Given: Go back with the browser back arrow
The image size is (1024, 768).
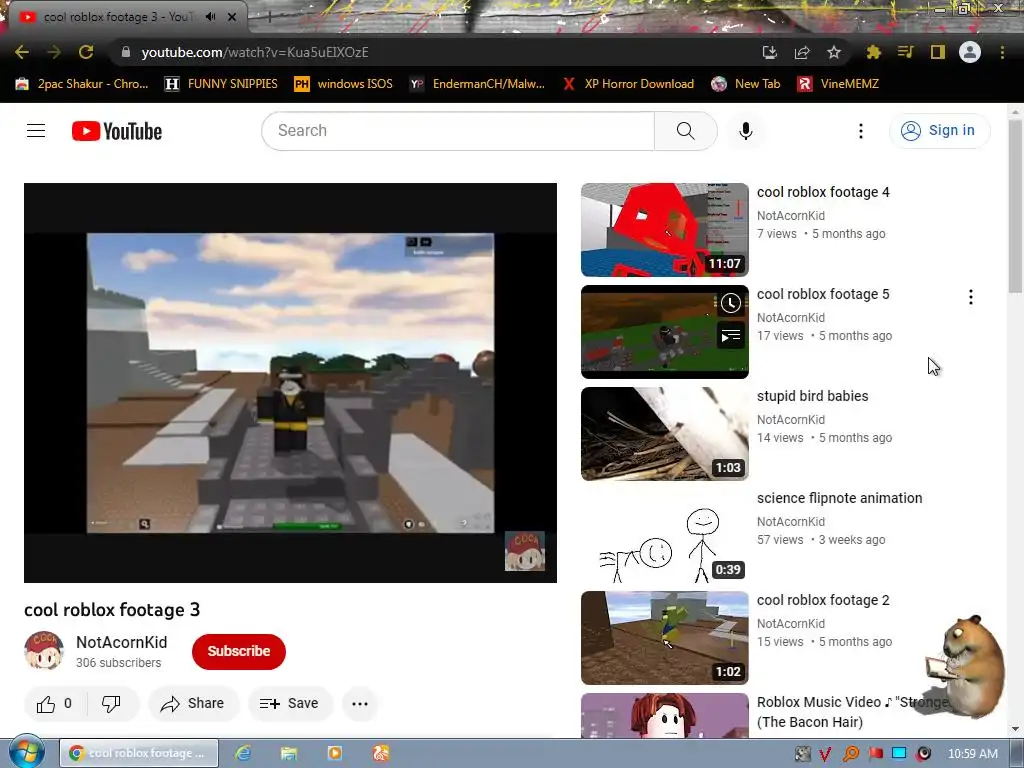Looking at the screenshot, I should pos(22,52).
